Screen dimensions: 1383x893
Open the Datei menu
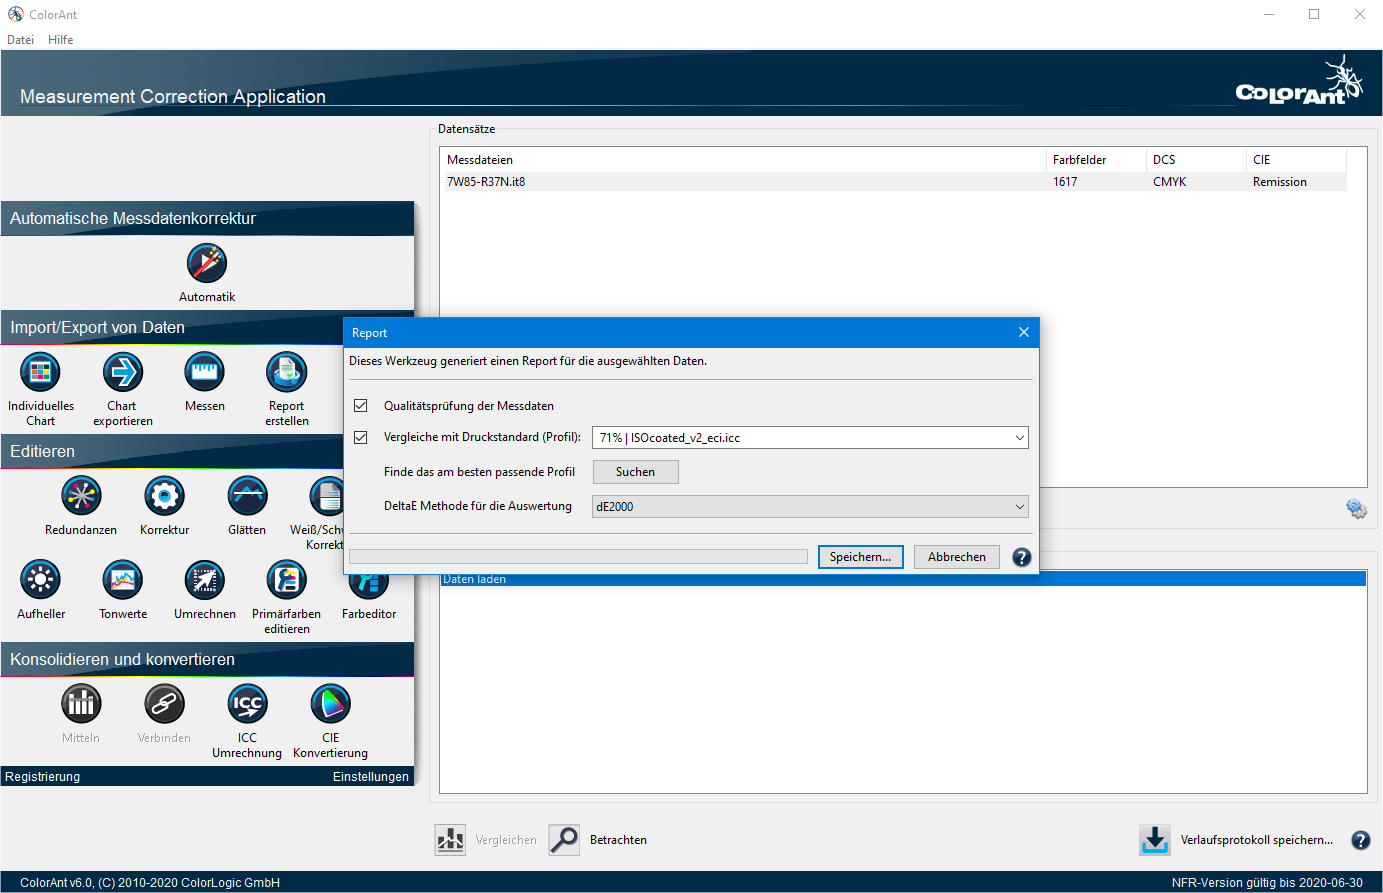20,40
